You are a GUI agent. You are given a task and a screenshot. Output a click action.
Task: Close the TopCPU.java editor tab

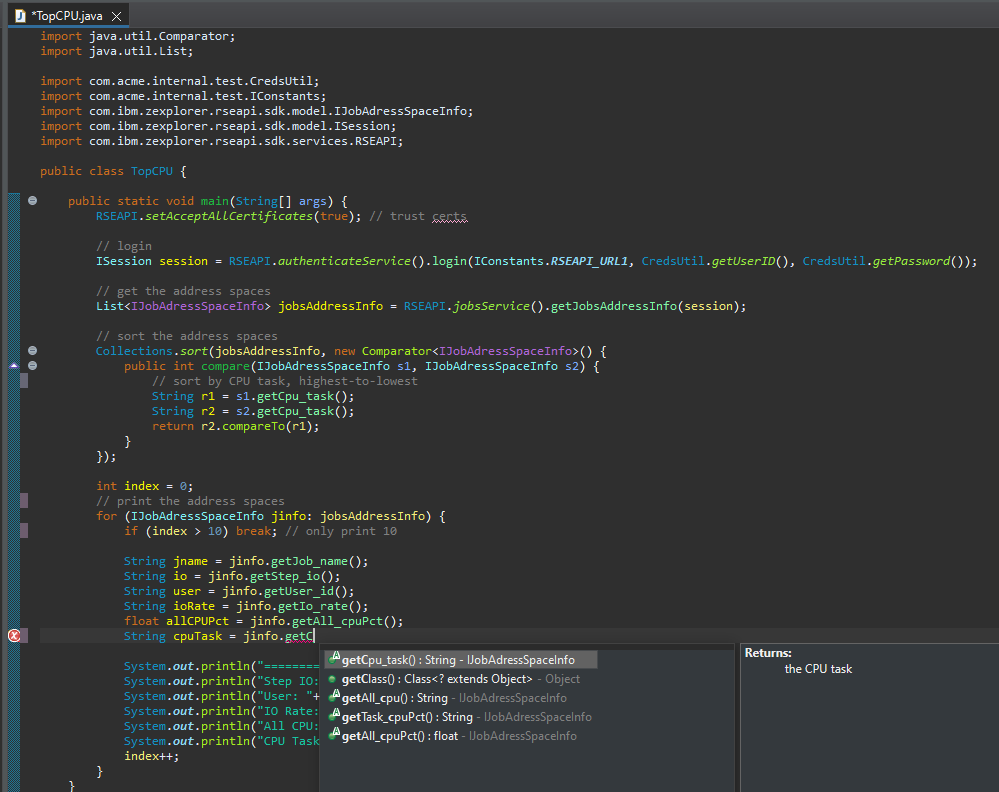pos(116,16)
